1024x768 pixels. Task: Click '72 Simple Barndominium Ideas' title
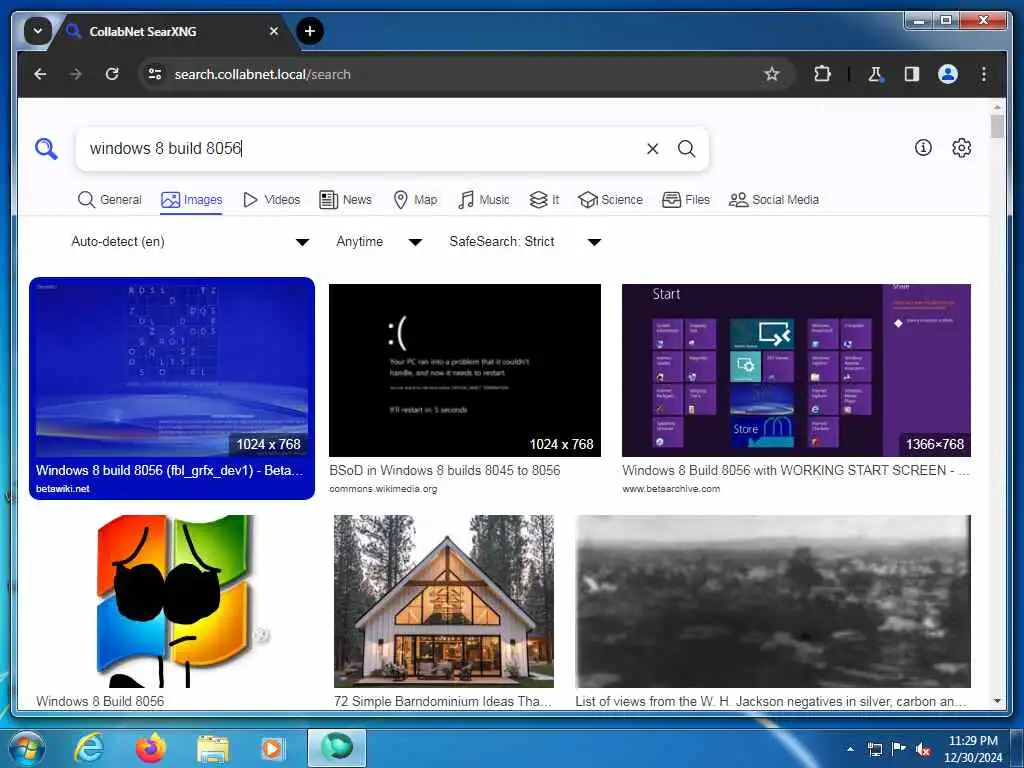tap(443, 701)
